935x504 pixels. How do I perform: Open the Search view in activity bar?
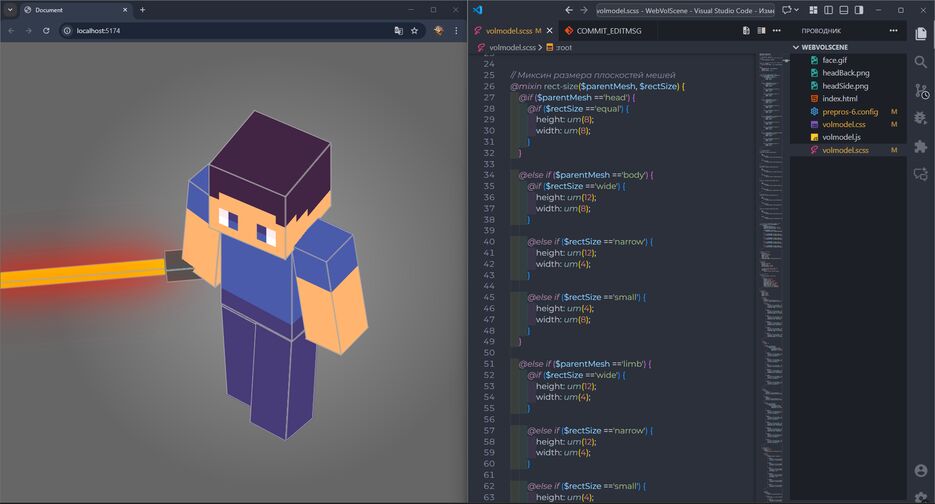tap(920, 62)
